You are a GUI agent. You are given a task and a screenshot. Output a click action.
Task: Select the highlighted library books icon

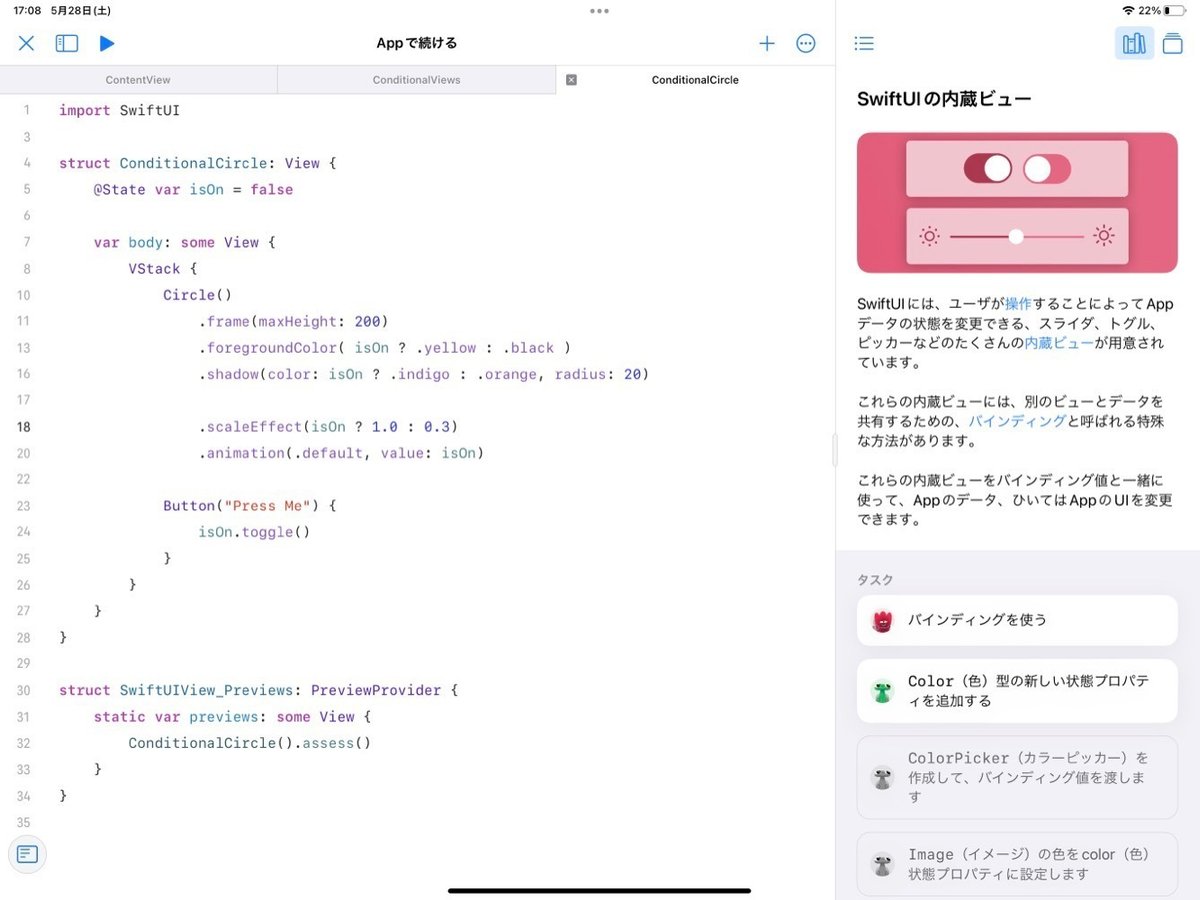pos(1134,43)
